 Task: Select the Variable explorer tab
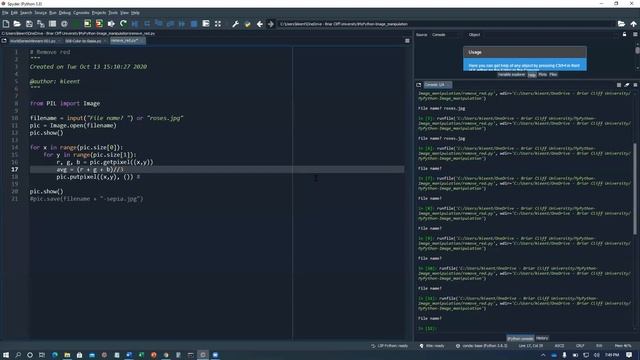click(511, 75)
